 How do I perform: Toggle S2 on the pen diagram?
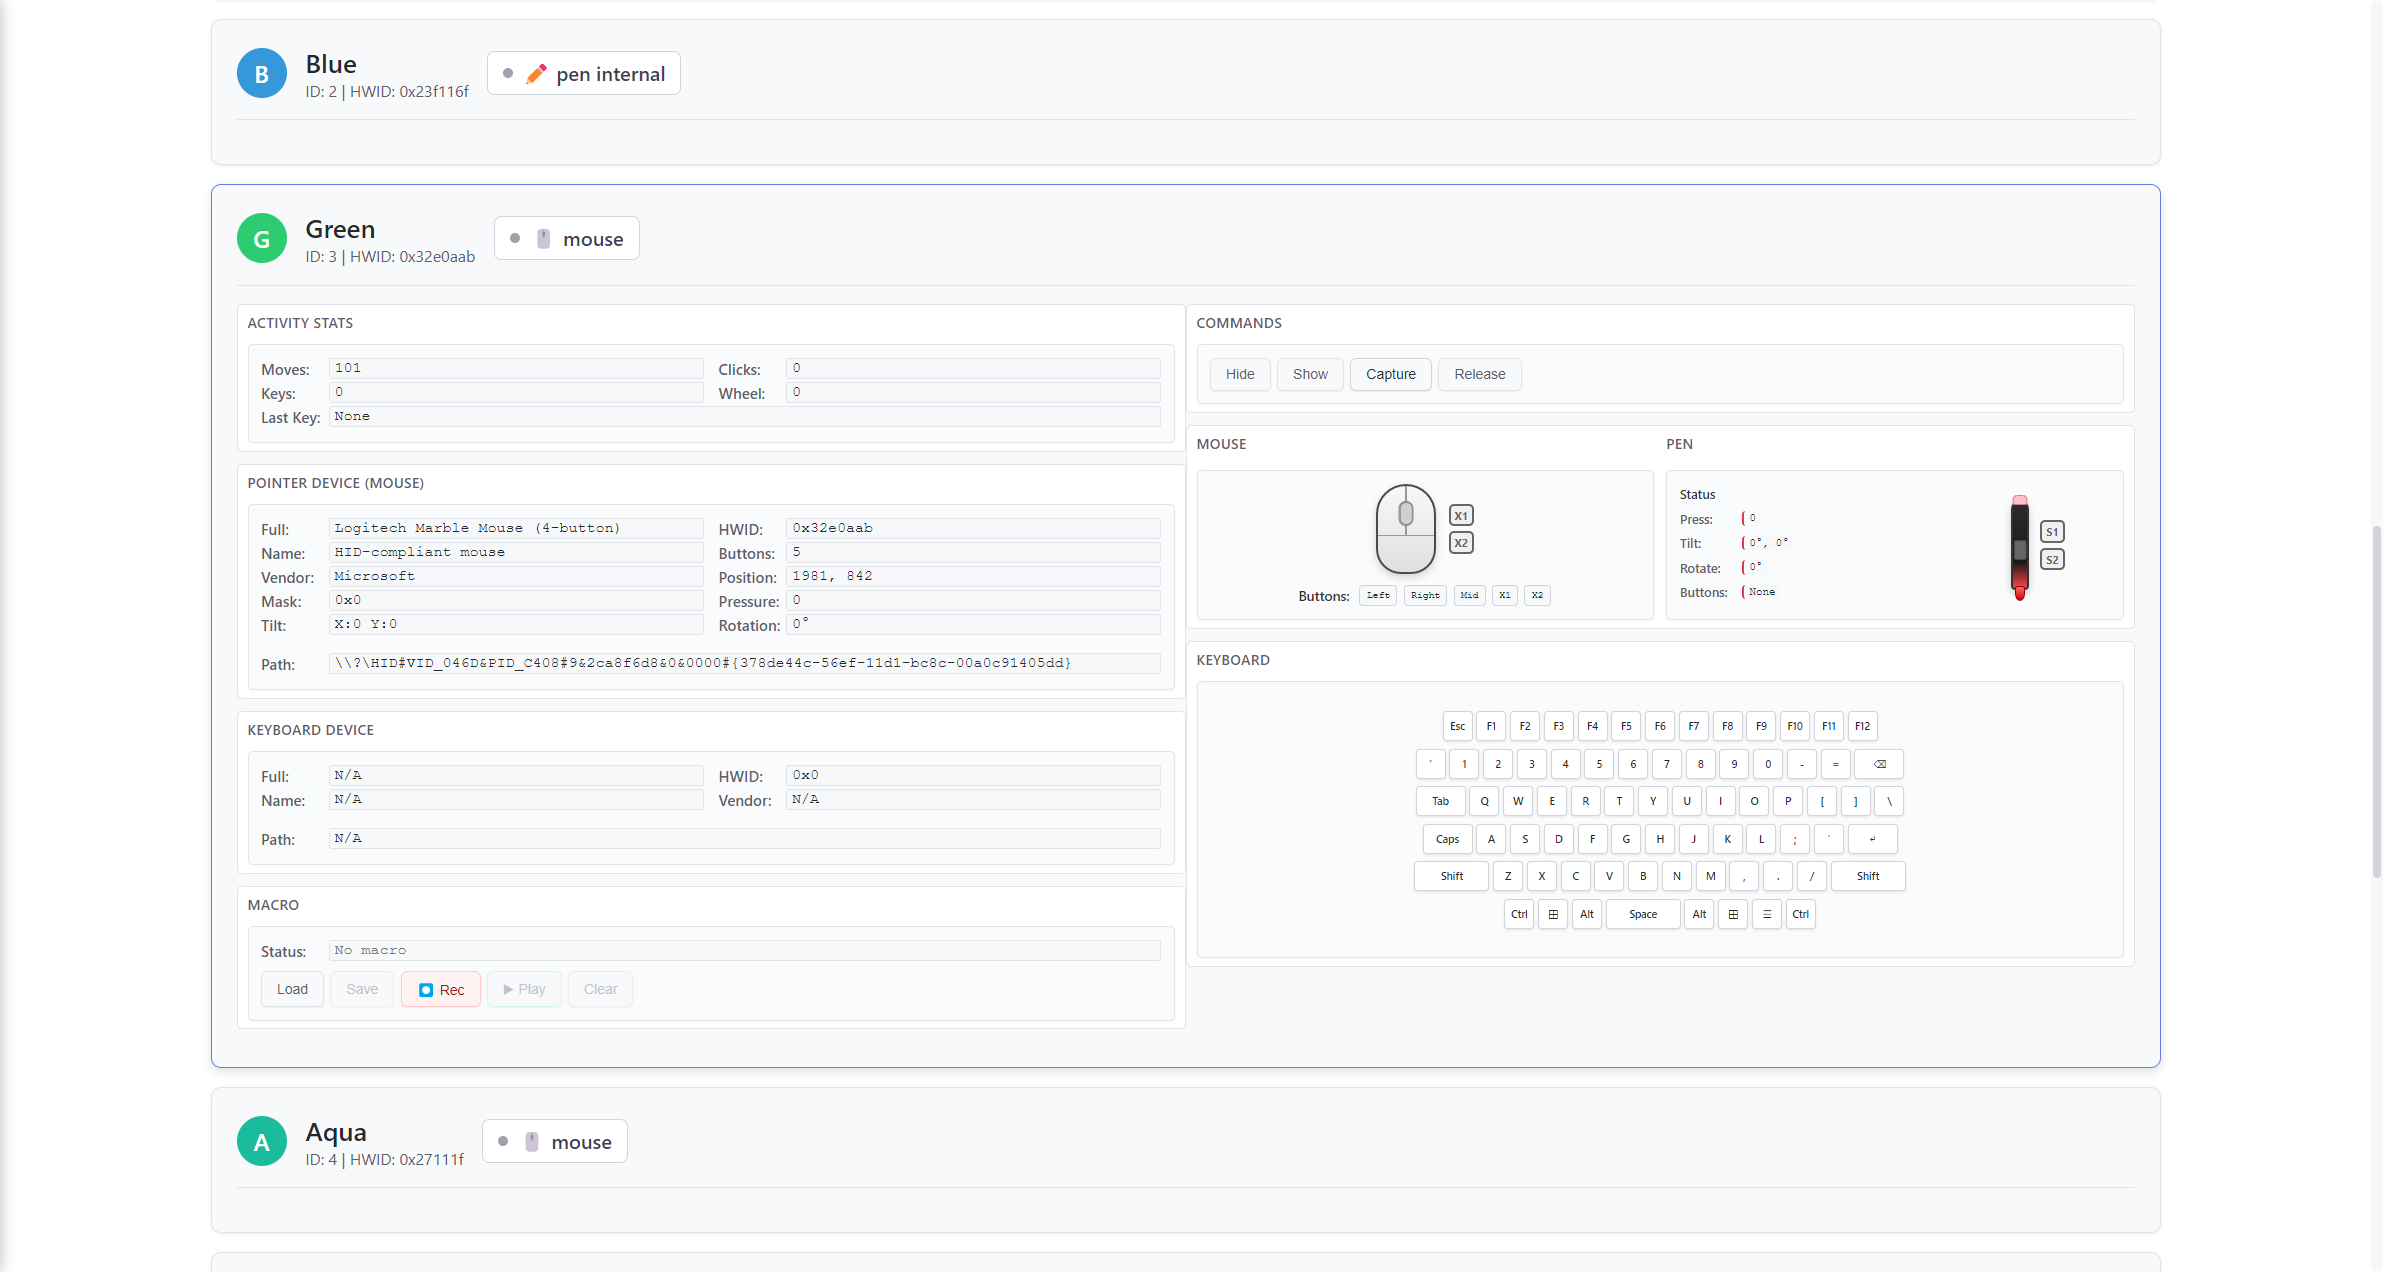pyautogui.click(x=2051, y=559)
